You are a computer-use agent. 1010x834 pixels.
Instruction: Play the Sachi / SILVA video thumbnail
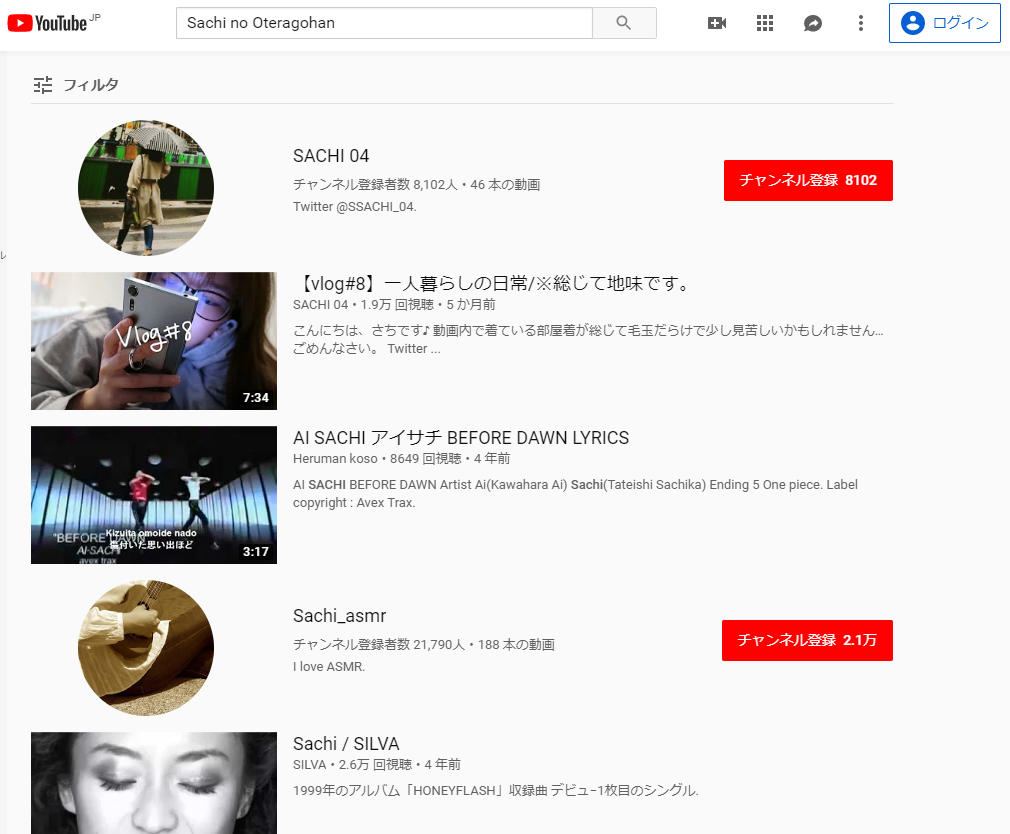(154, 783)
